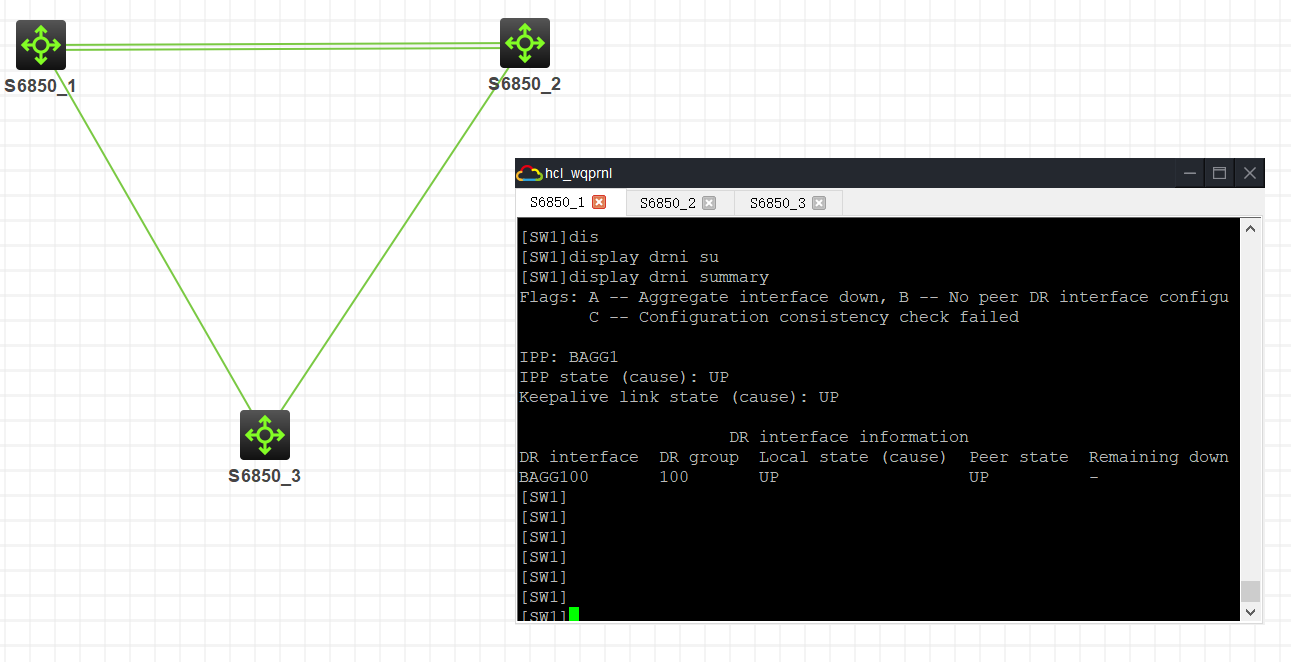
Task: Close the S6850_1 terminal tab
Action: click(x=599, y=202)
